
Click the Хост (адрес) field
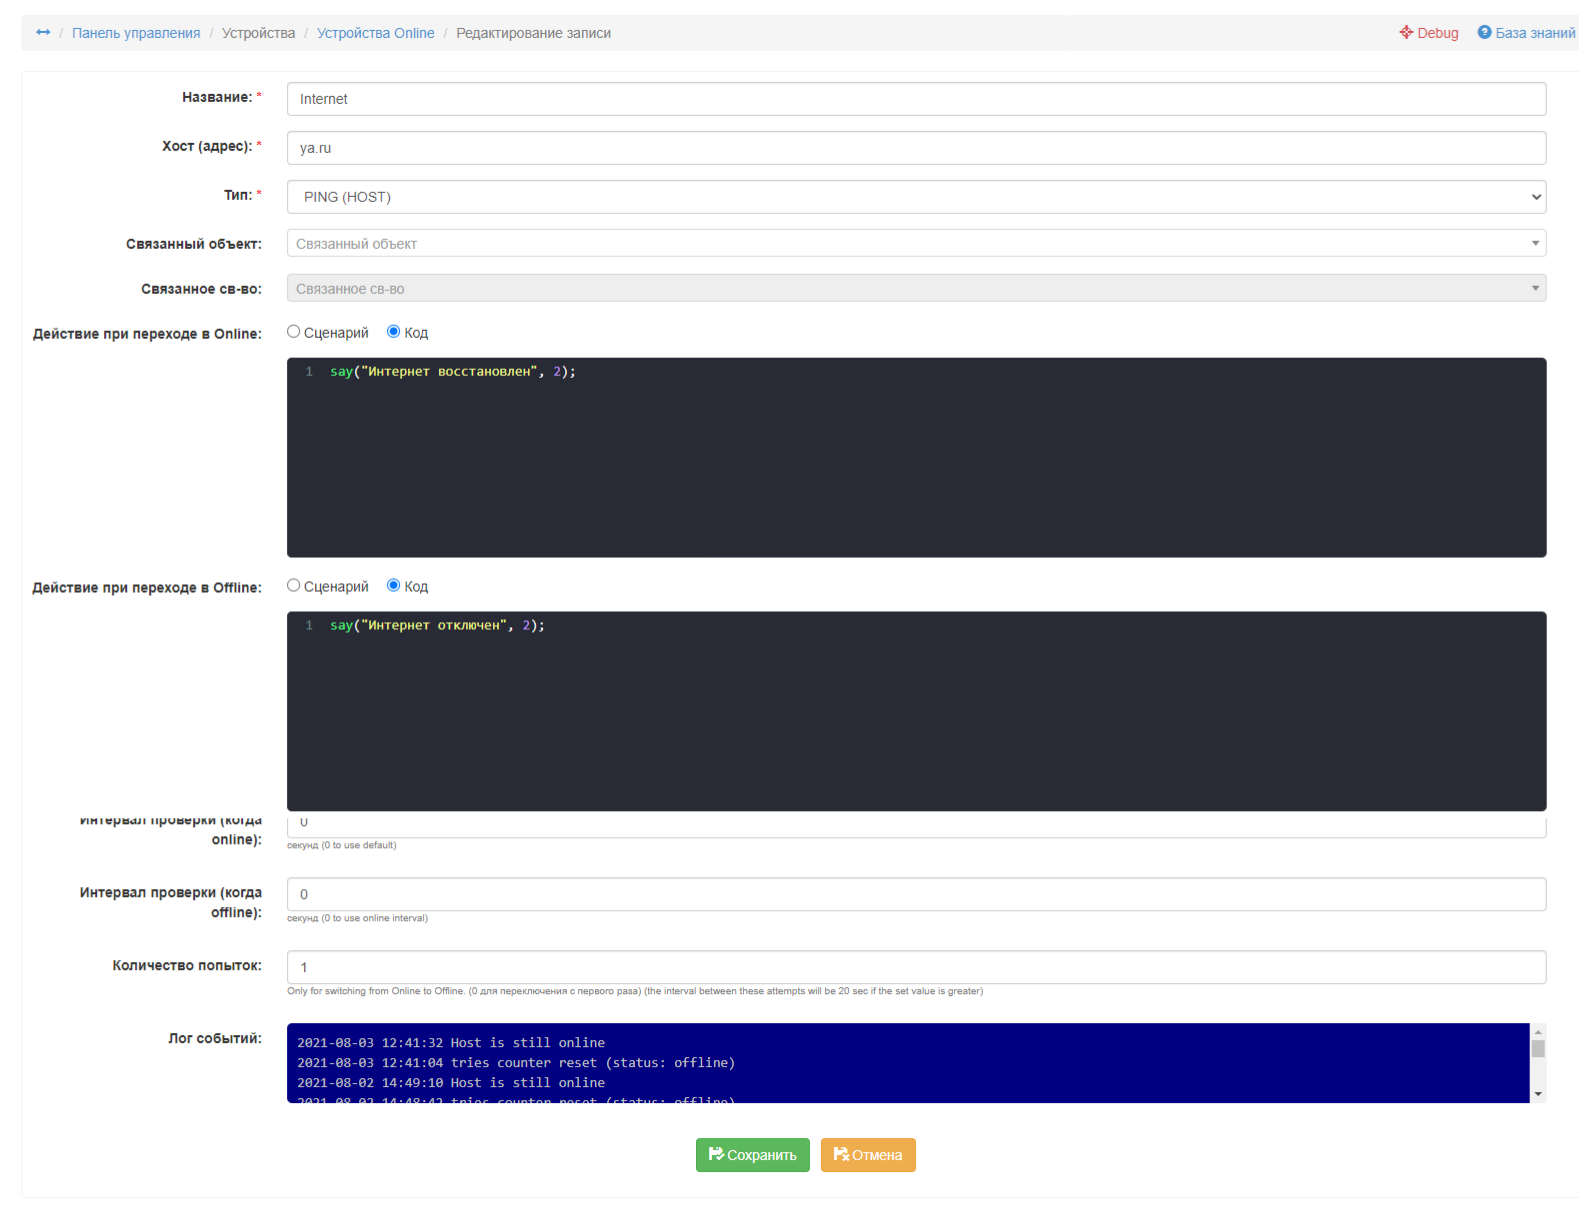coord(915,148)
